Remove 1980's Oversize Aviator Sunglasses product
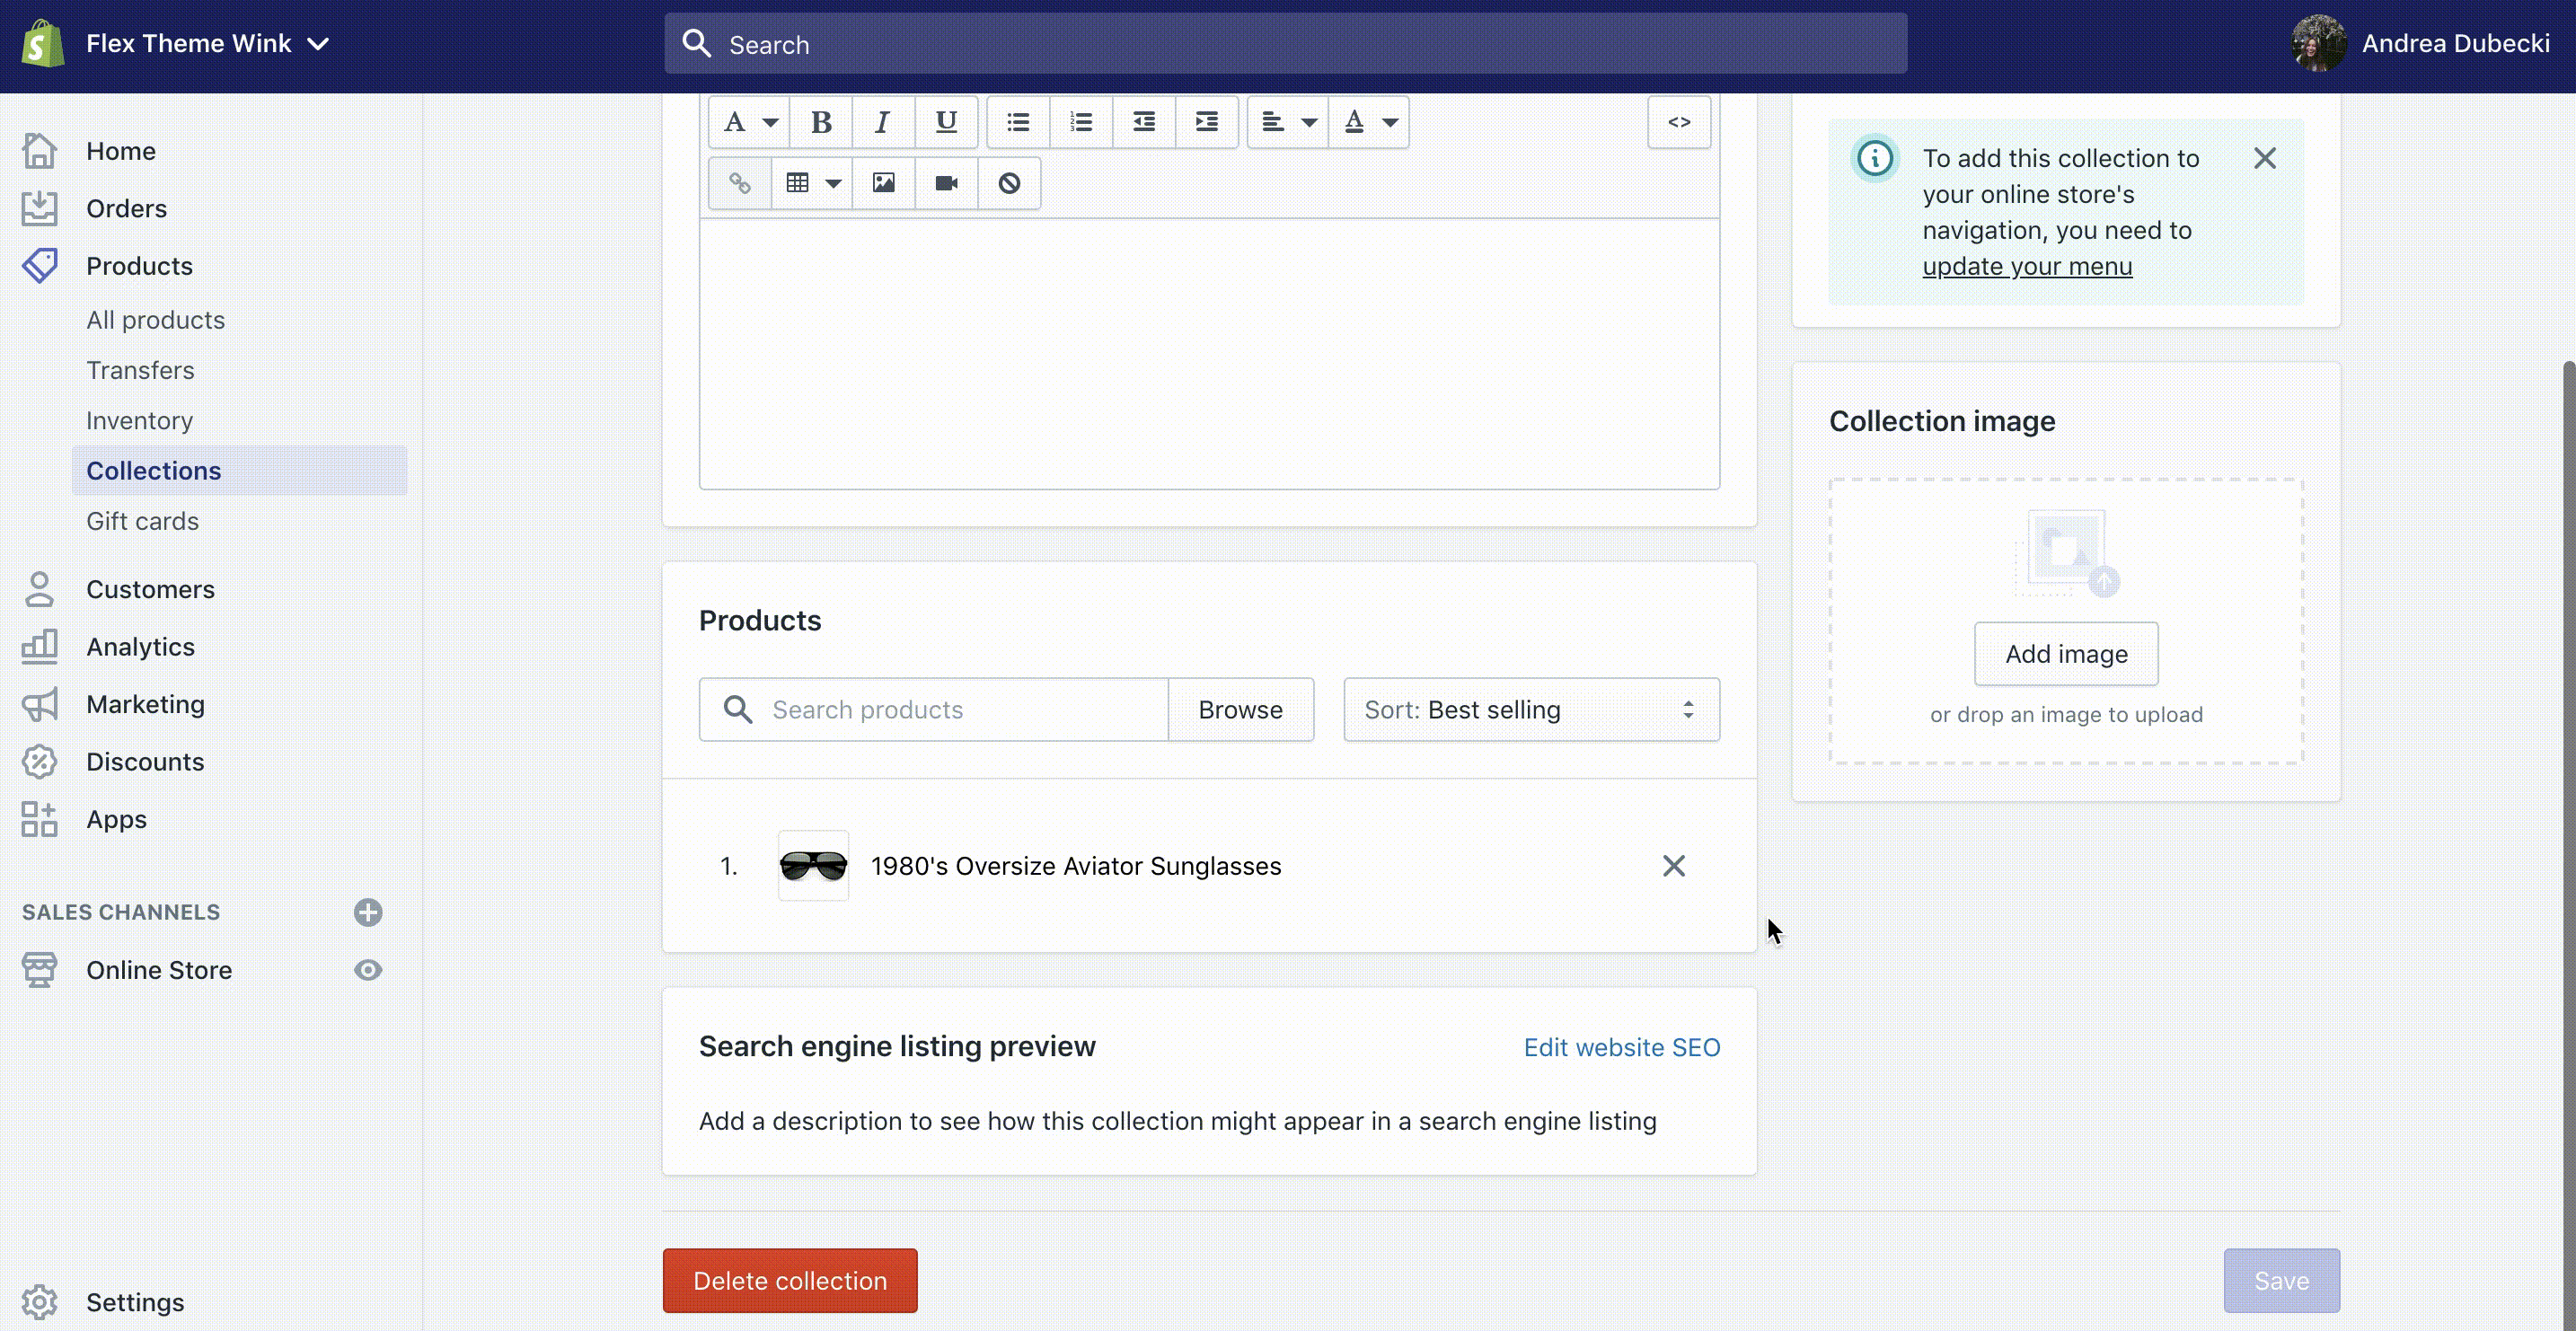This screenshot has width=2576, height=1331. click(x=1673, y=866)
